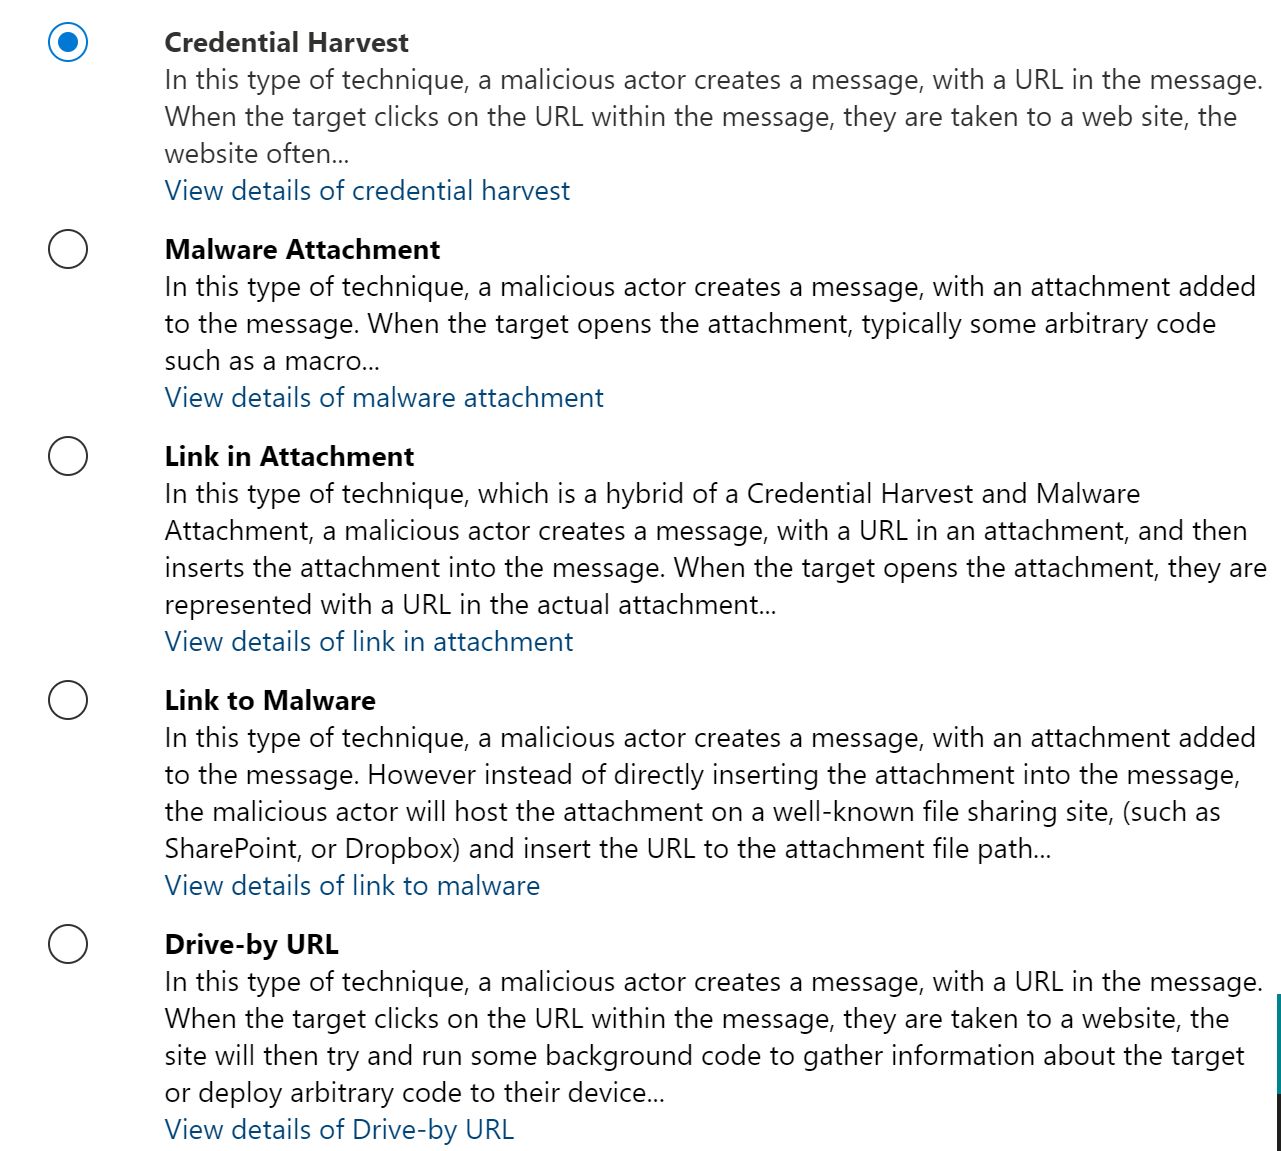Follow View details of link in attachment
Viewport: 1281px width, 1151px height.
click(369, 642)
